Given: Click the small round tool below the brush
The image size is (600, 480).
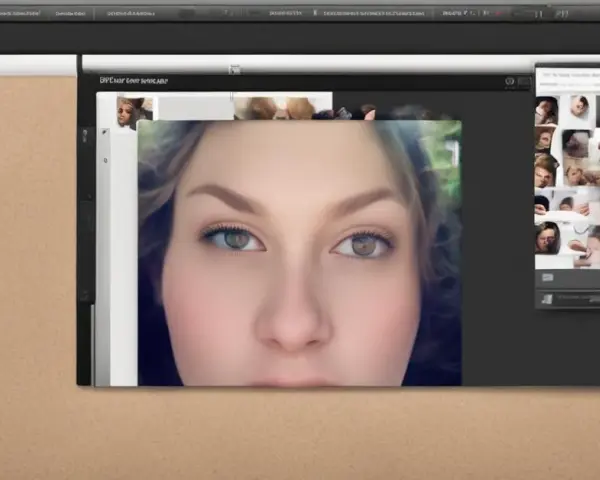Looking at the screenshot, I should pos(106,160).
